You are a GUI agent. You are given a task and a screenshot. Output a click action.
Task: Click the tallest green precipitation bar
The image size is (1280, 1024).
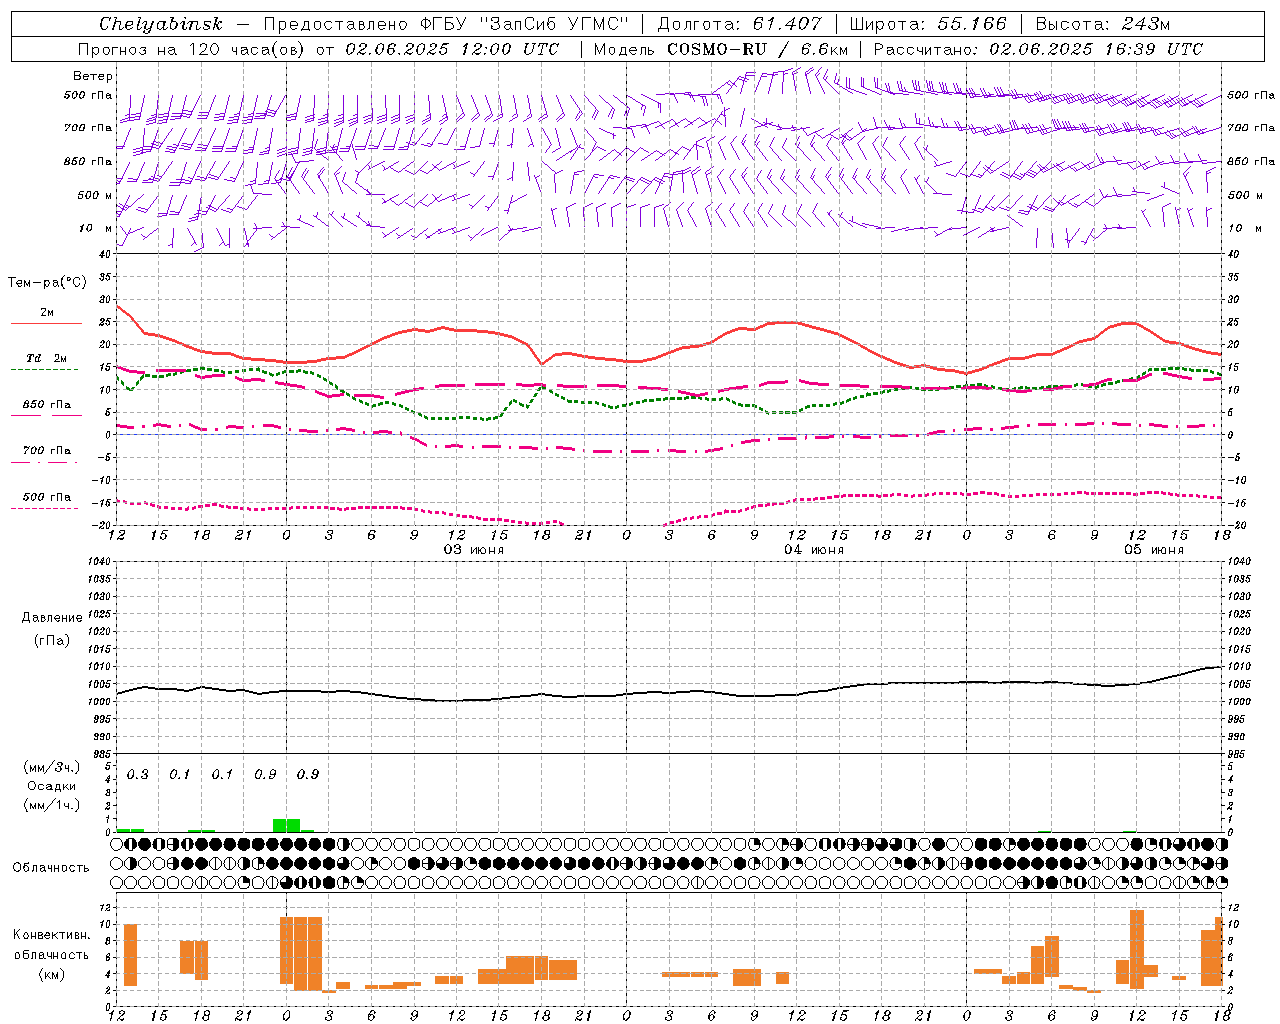pyautogui.click(x=286, y=825)
